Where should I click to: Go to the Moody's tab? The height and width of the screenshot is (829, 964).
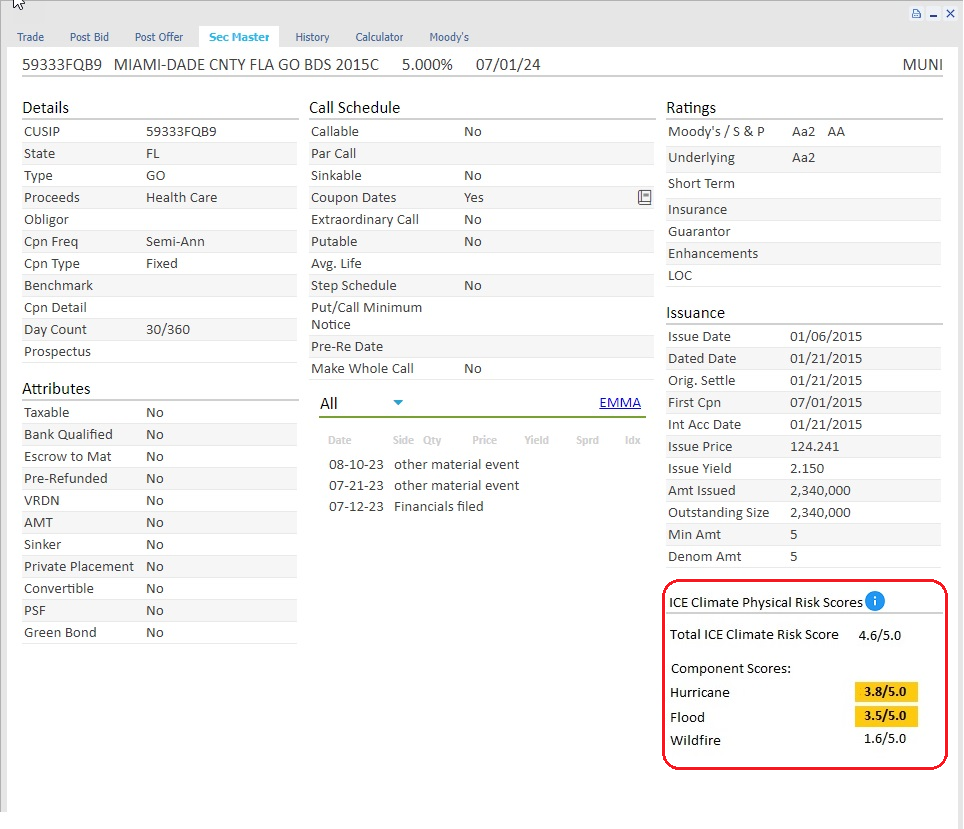tap(449, 37)
